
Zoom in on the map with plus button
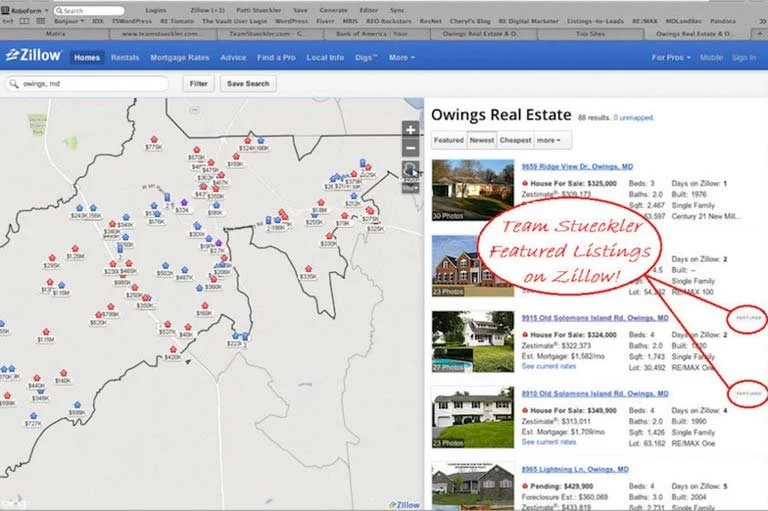[410, 130]
